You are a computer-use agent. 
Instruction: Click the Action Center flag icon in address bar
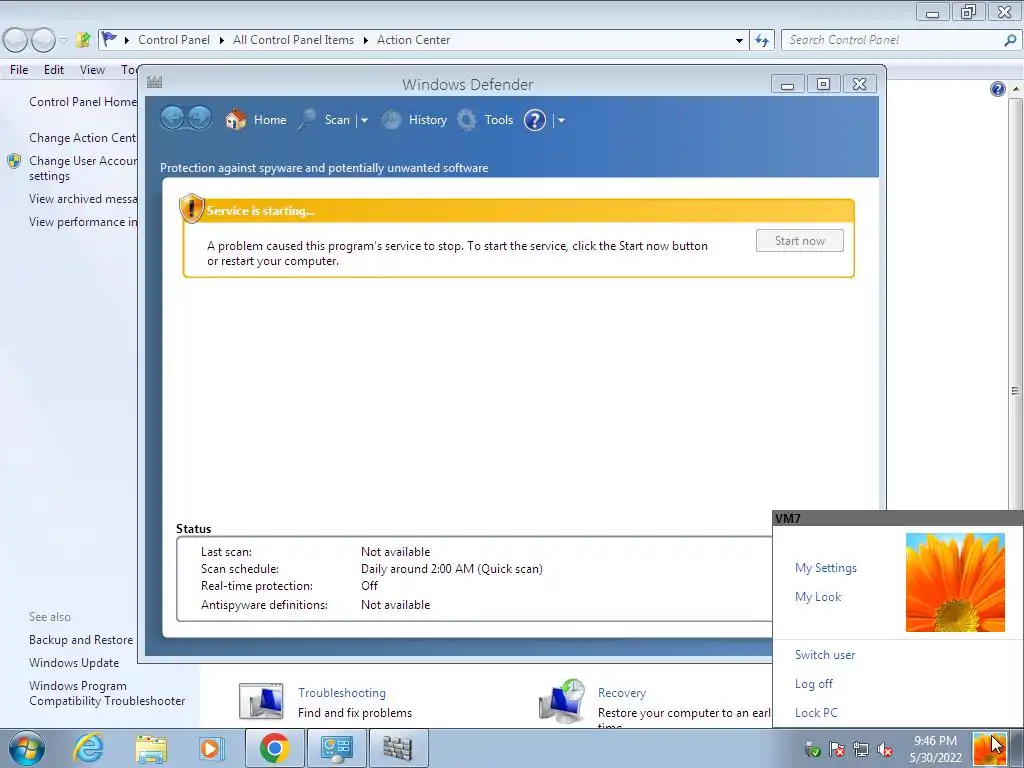point(110,39)
